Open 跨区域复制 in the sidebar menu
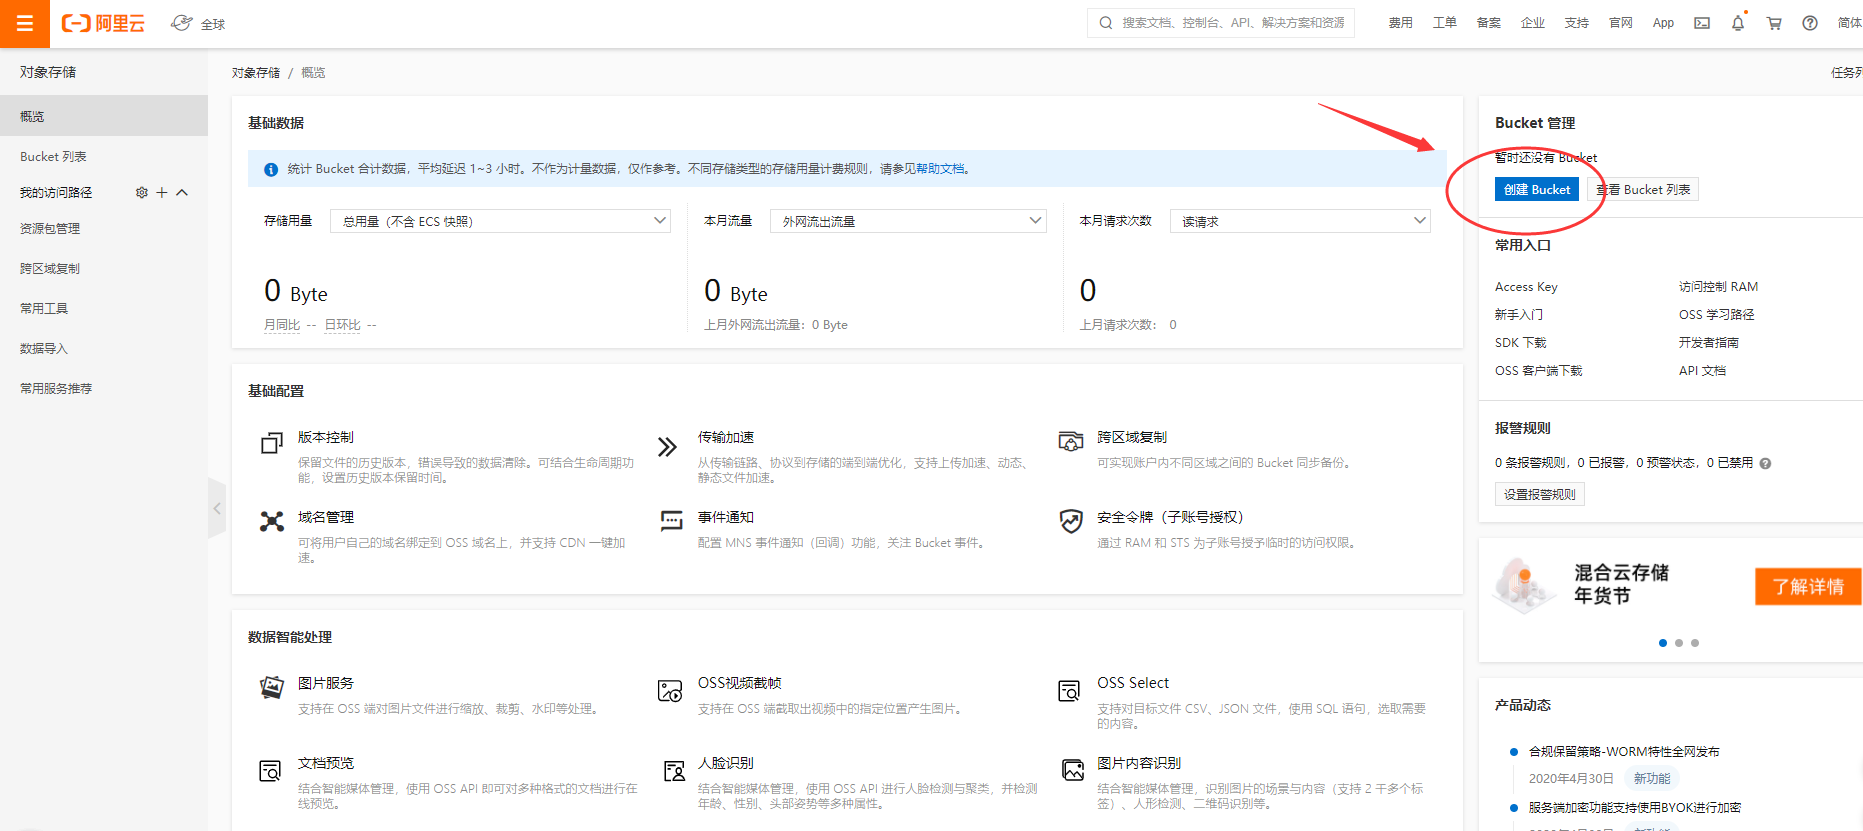The height and width of the screenshot is (831, 1863). click(x=50, y=269)
